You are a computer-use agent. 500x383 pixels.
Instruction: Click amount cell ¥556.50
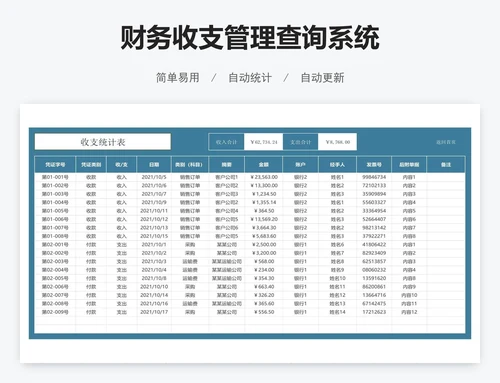click(264, 312)
